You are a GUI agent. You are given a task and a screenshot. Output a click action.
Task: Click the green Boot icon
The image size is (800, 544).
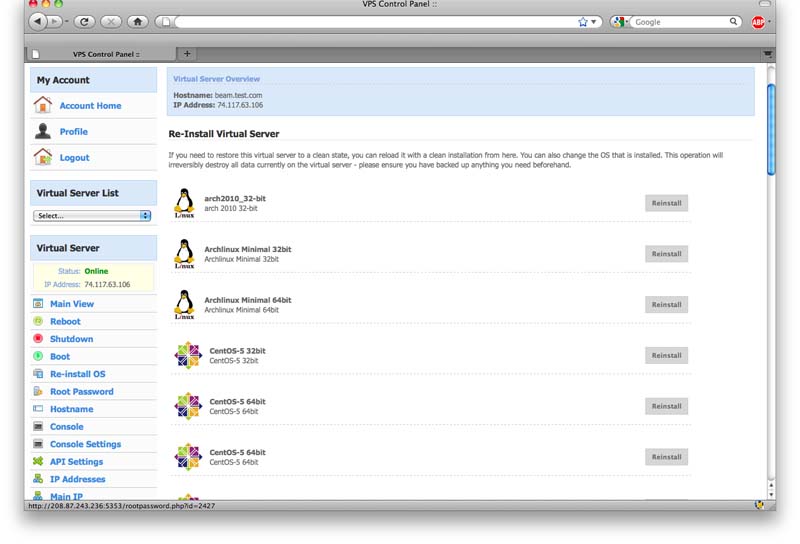[x=38, y=356]
